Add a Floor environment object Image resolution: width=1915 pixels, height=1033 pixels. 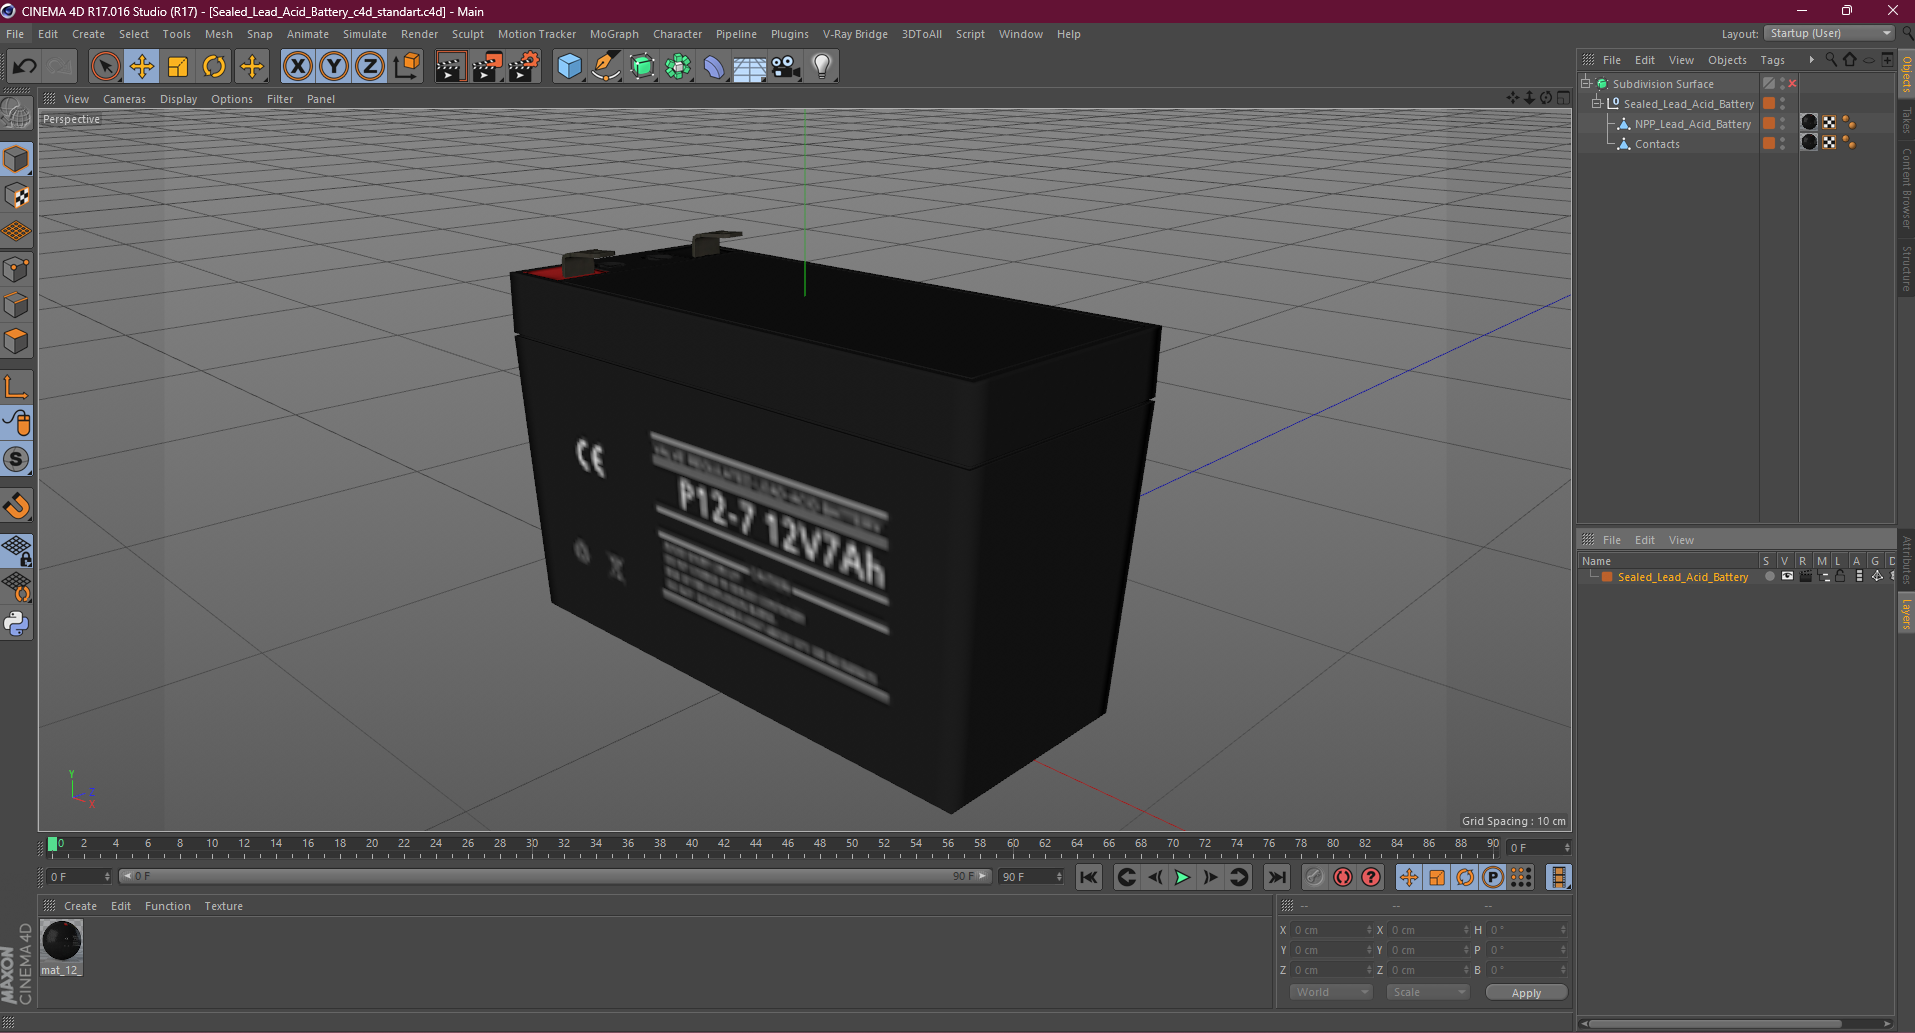click(x=750, y=67)
